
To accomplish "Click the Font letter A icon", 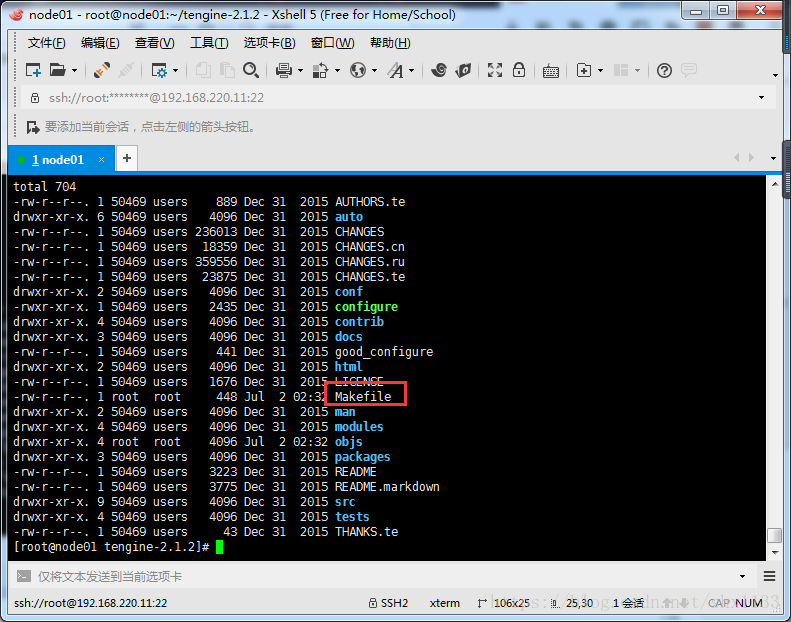I will [x=396, y=71].
